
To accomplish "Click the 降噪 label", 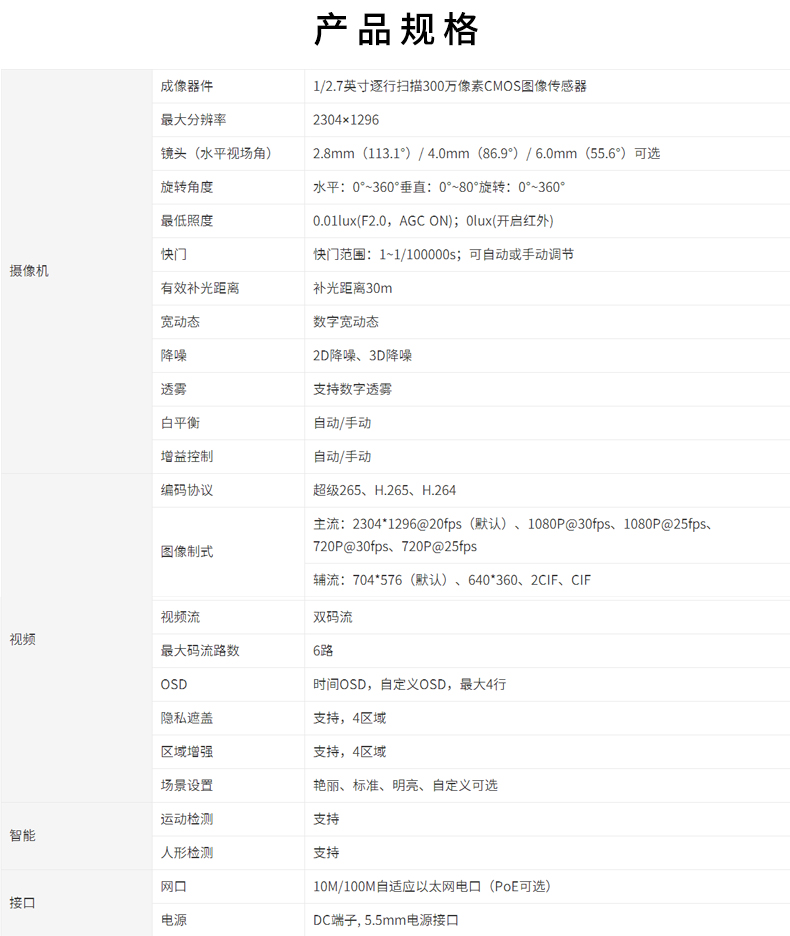I will click(x=173, y=355).
